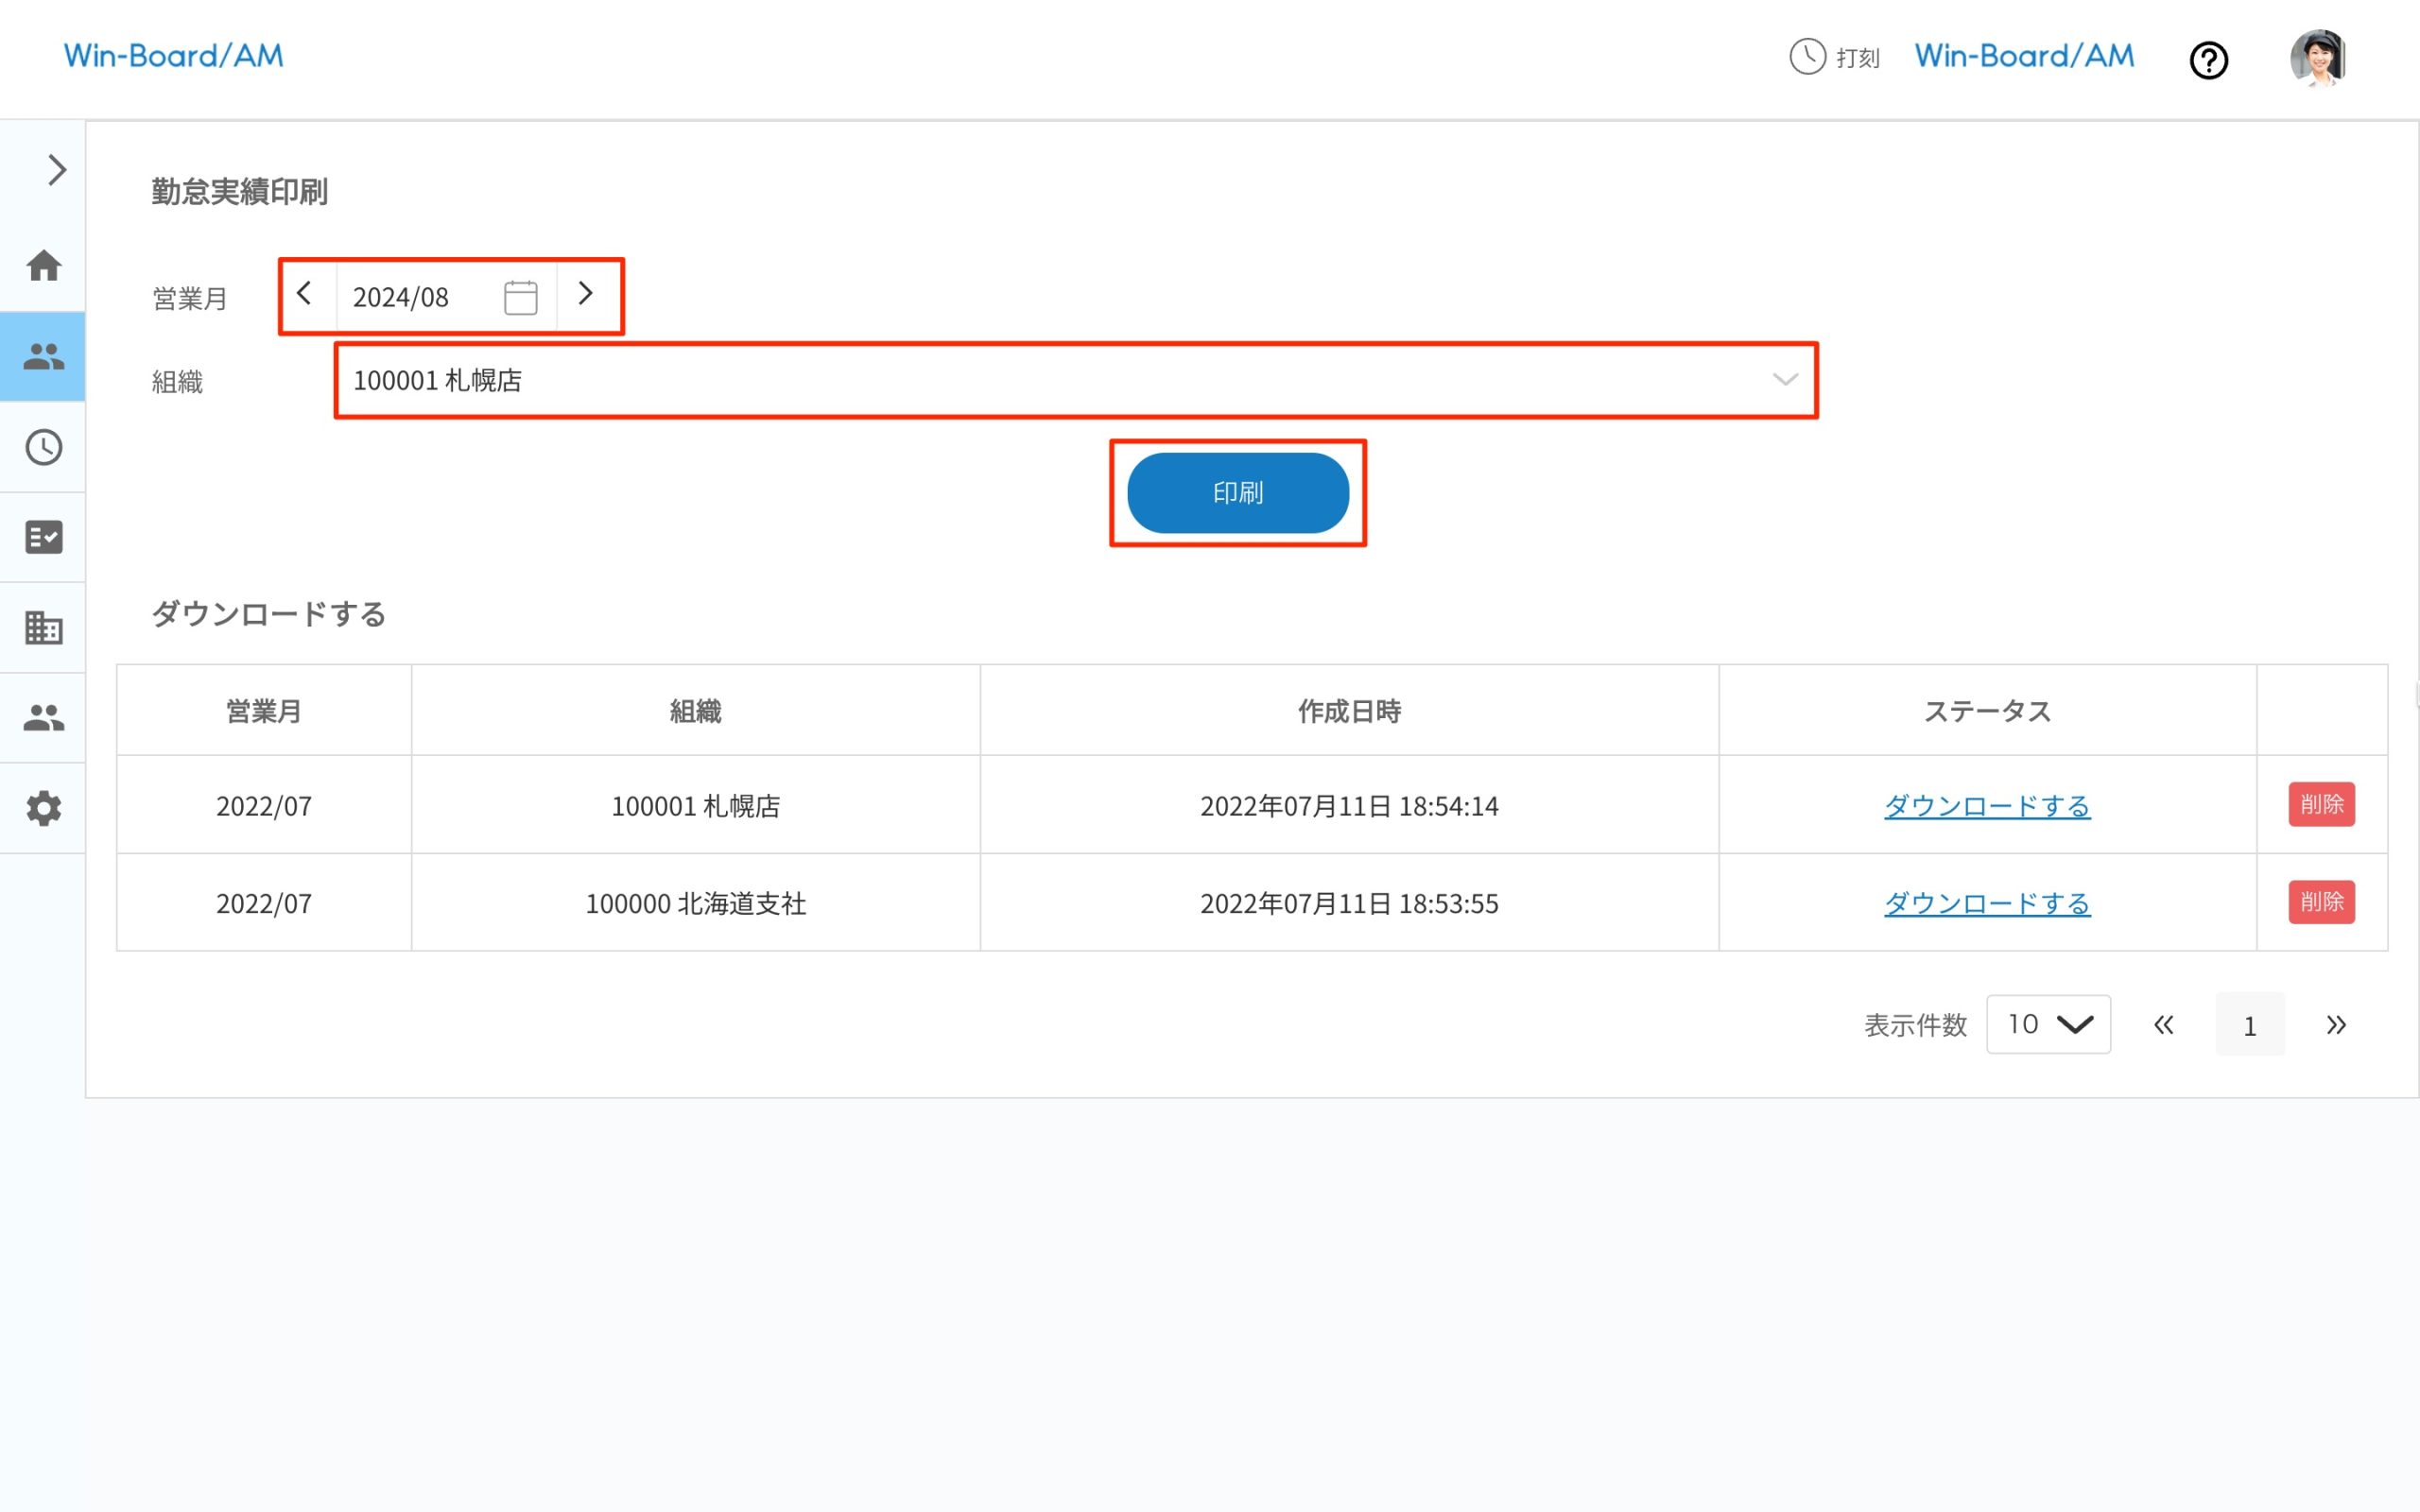Click the home icon in sidebar
This screenshot has height=1512, width=2420.
click(43, 266)
